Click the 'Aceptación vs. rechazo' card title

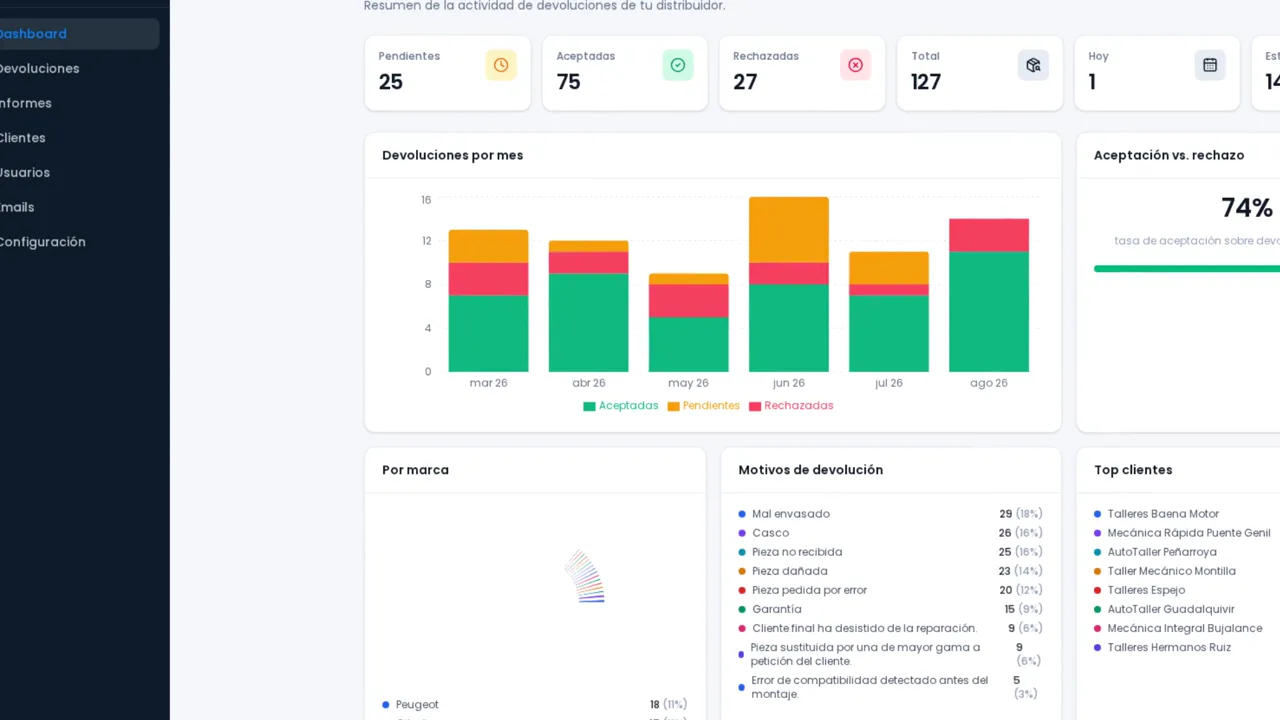click(1169, 155)
